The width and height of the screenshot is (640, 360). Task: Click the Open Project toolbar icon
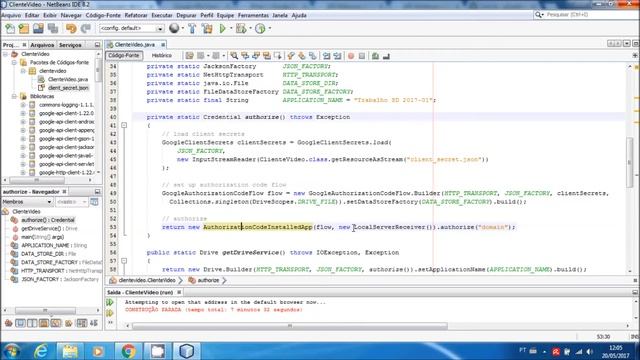coord(38,29)
